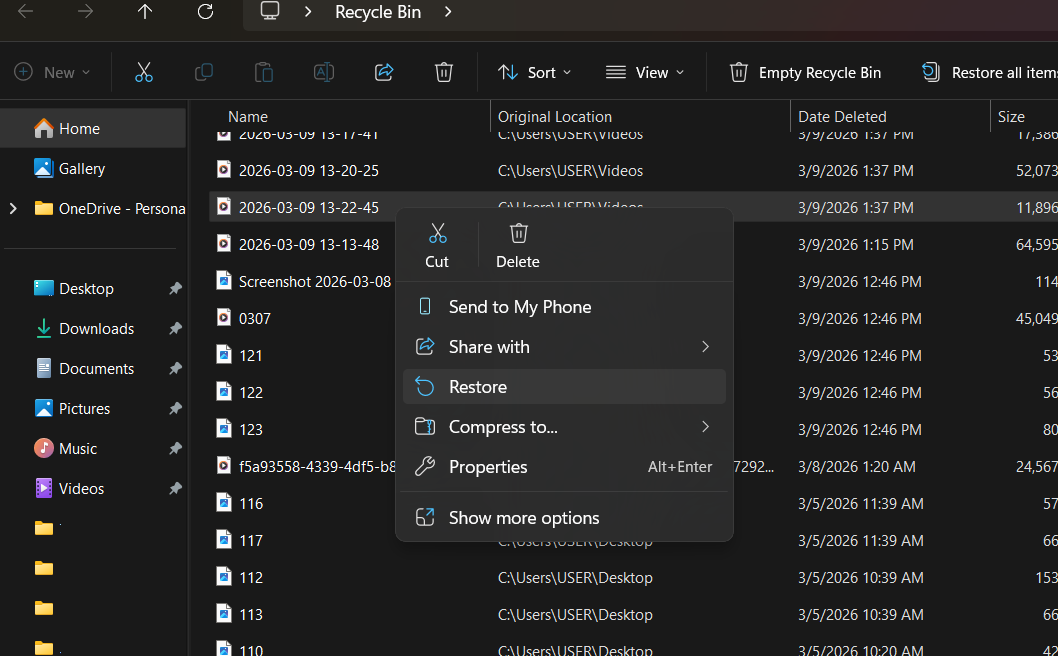1058x661 pixels.
Task: Click the Up arrow navigation icon
Action: pyautogui.click(x=145, y=12)
